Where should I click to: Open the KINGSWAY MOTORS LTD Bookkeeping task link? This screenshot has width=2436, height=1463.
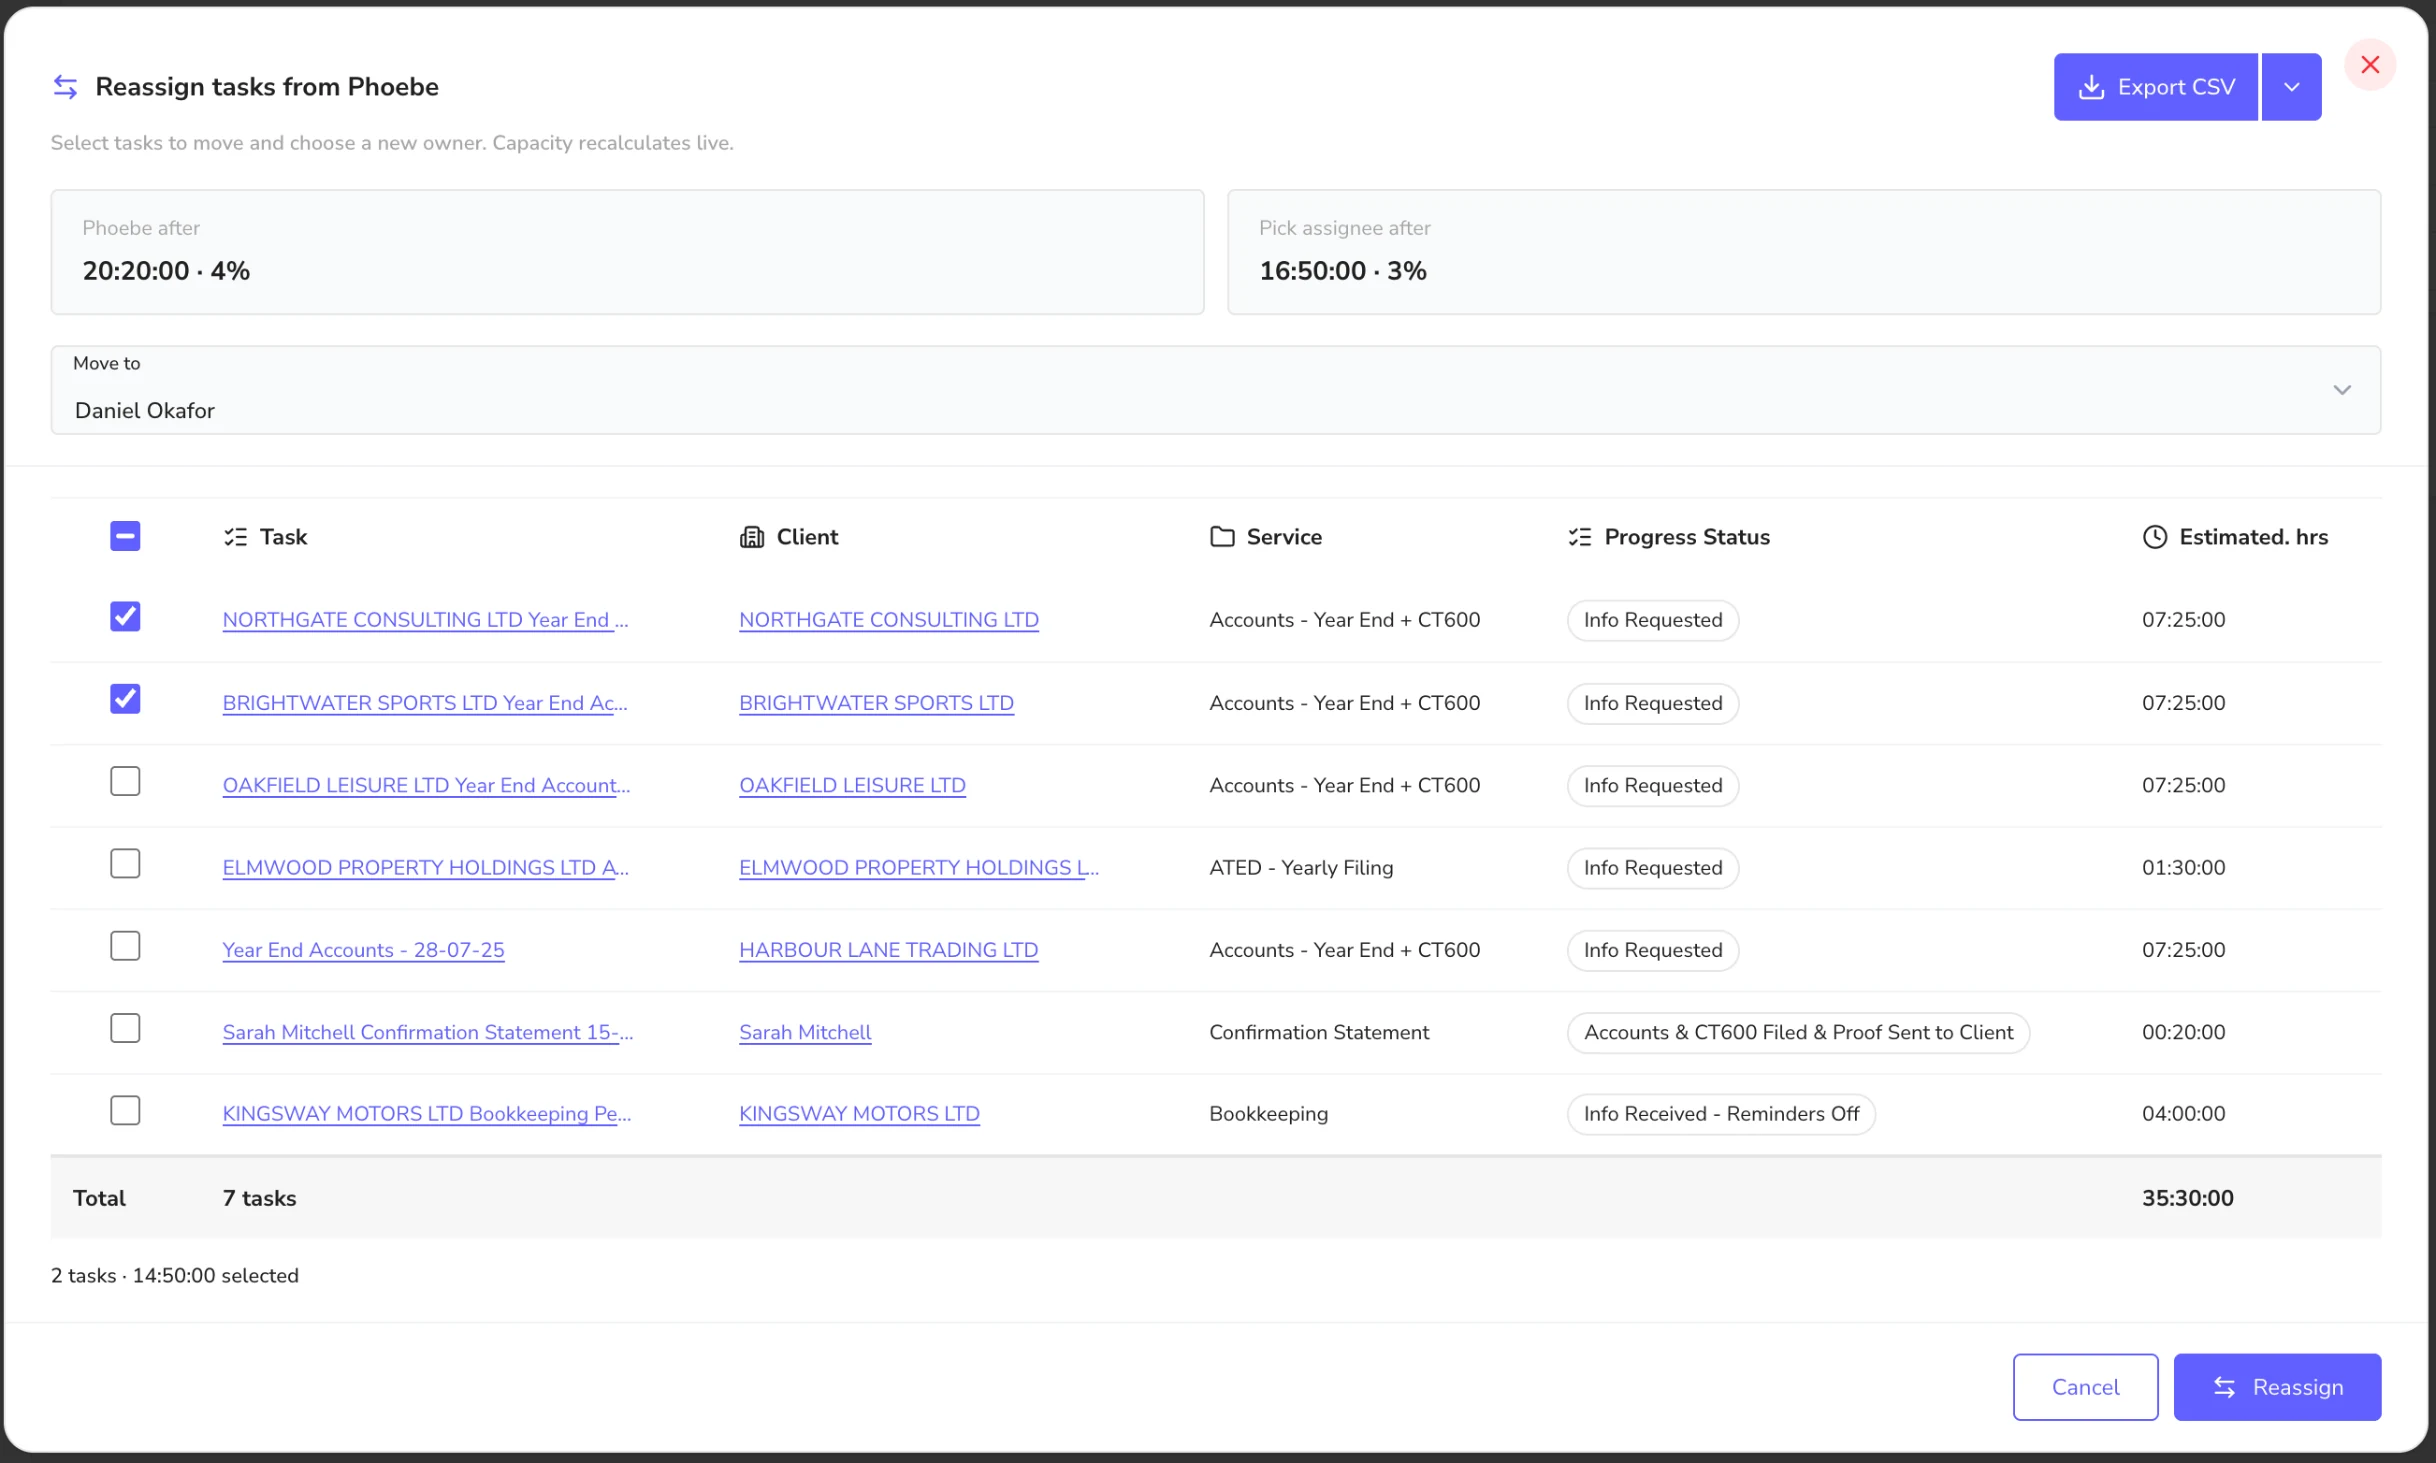click(x=427, y=1114)
